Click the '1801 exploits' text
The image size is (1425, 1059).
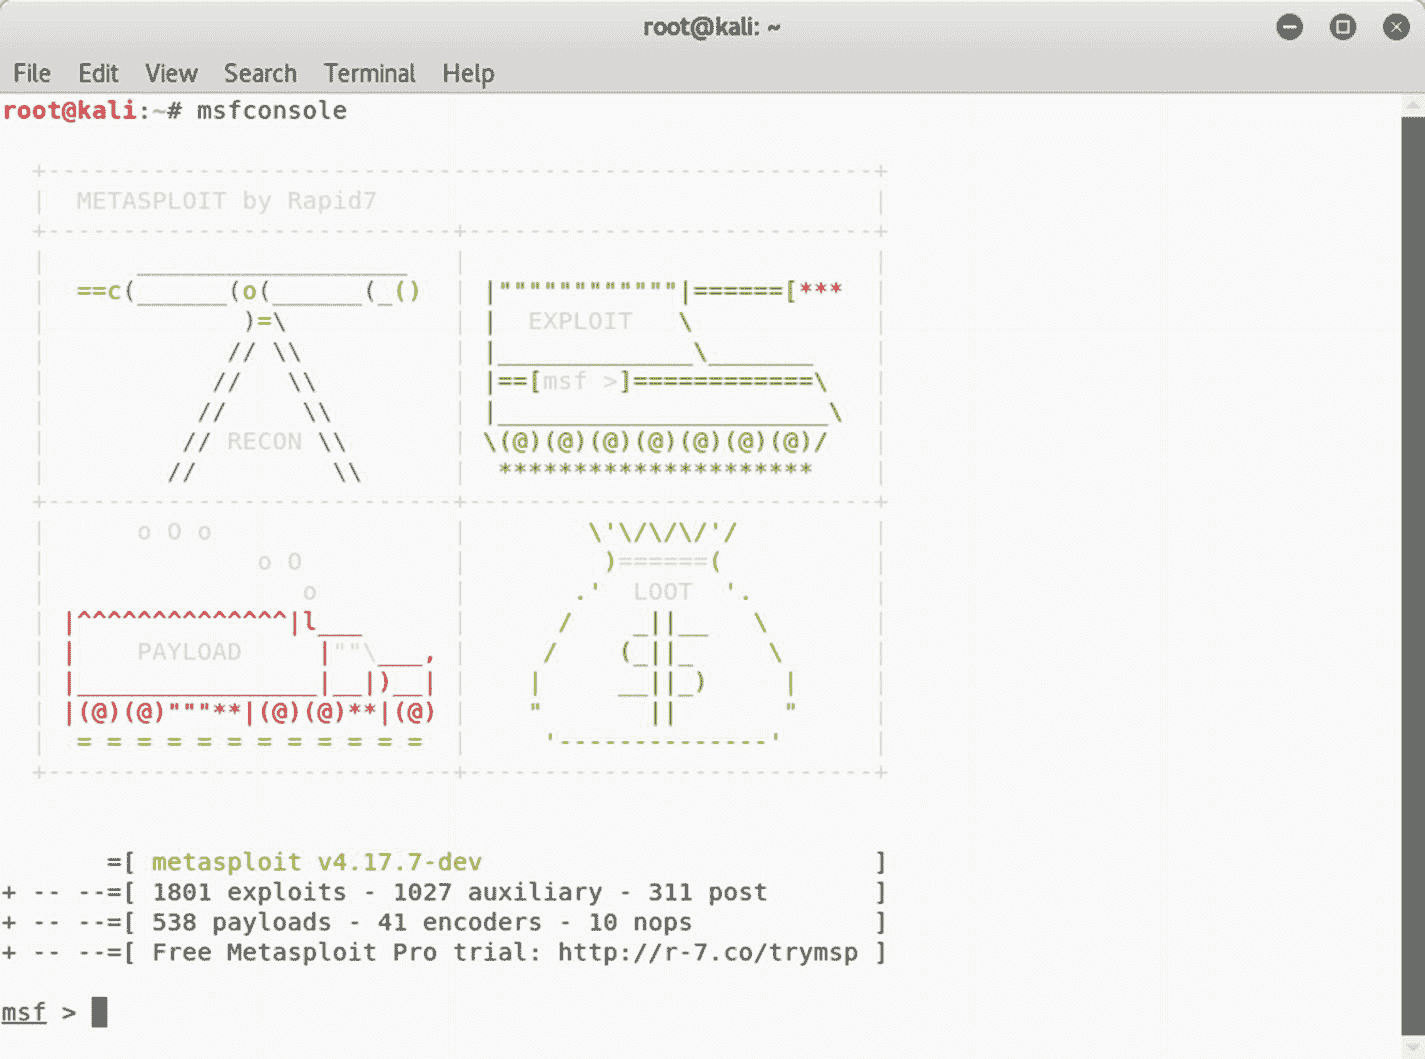click(249, 892)
